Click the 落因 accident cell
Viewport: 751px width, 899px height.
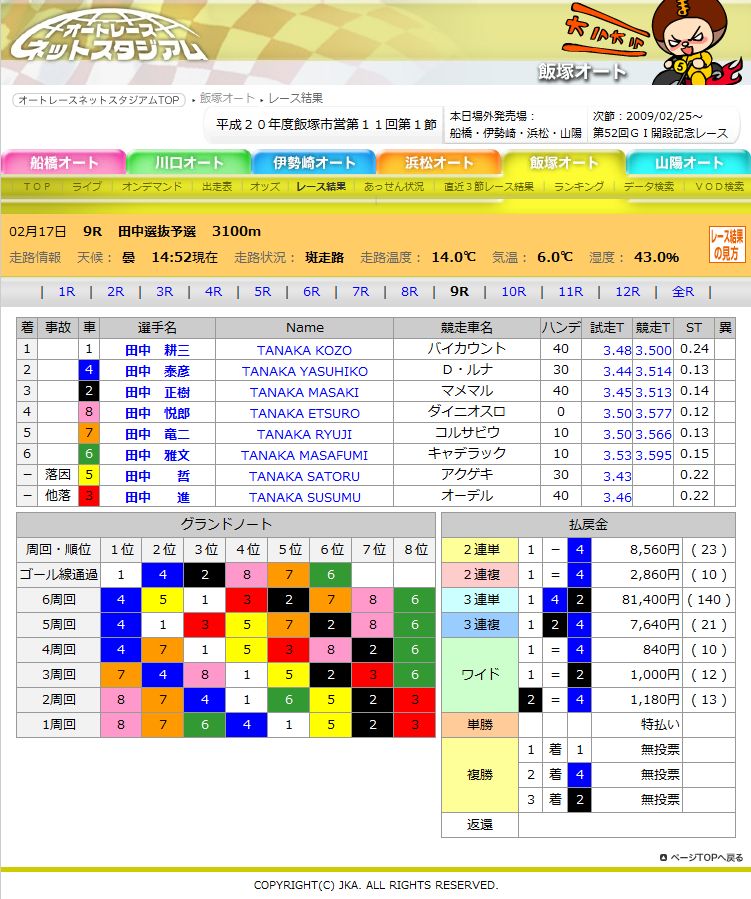point(58,475)
